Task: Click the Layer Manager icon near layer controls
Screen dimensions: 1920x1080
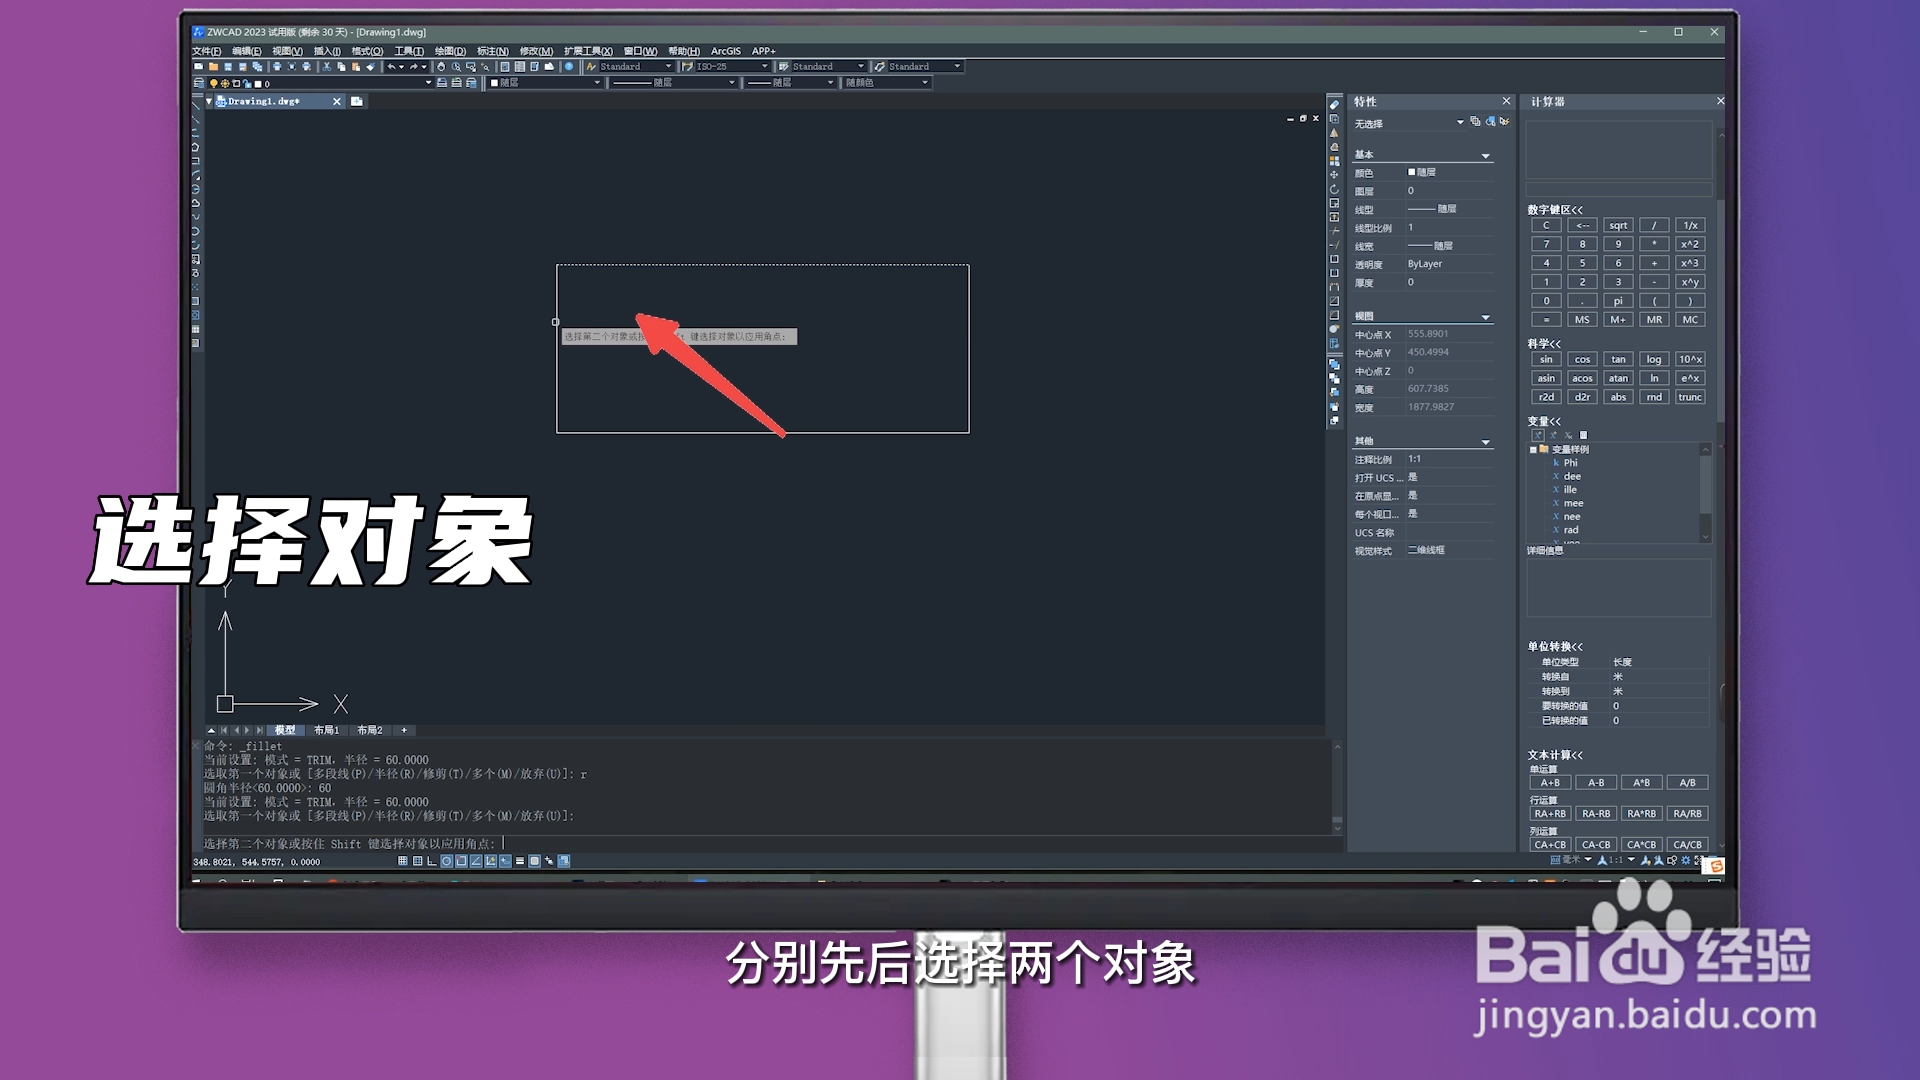Action: (x=198, y=83)
